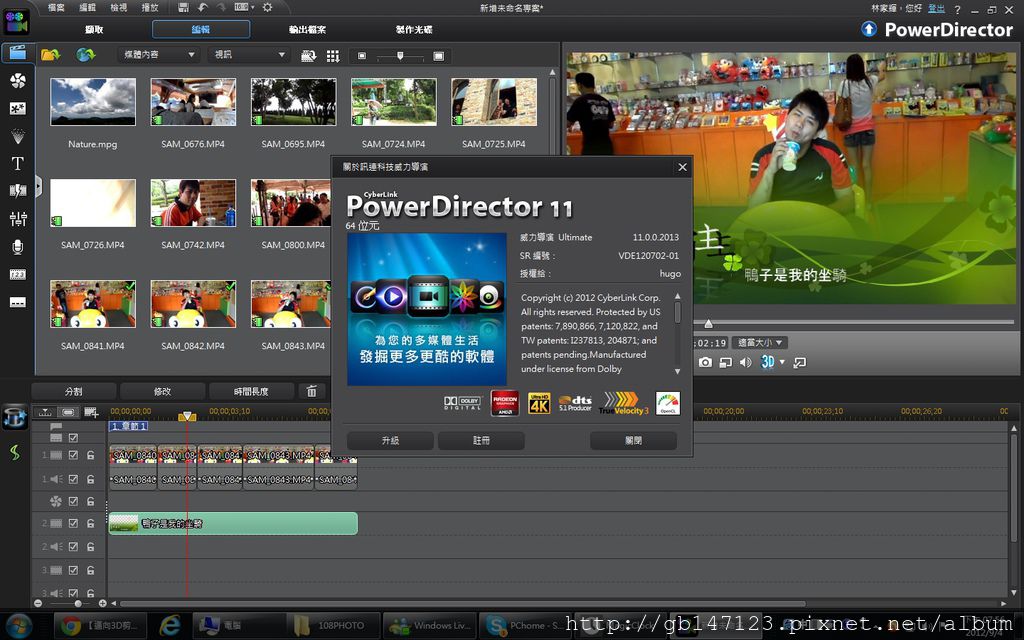Click the 分割 split button
Image resolution: width=1024 pixels, height=640 pixels.
[x=74, y=391]
